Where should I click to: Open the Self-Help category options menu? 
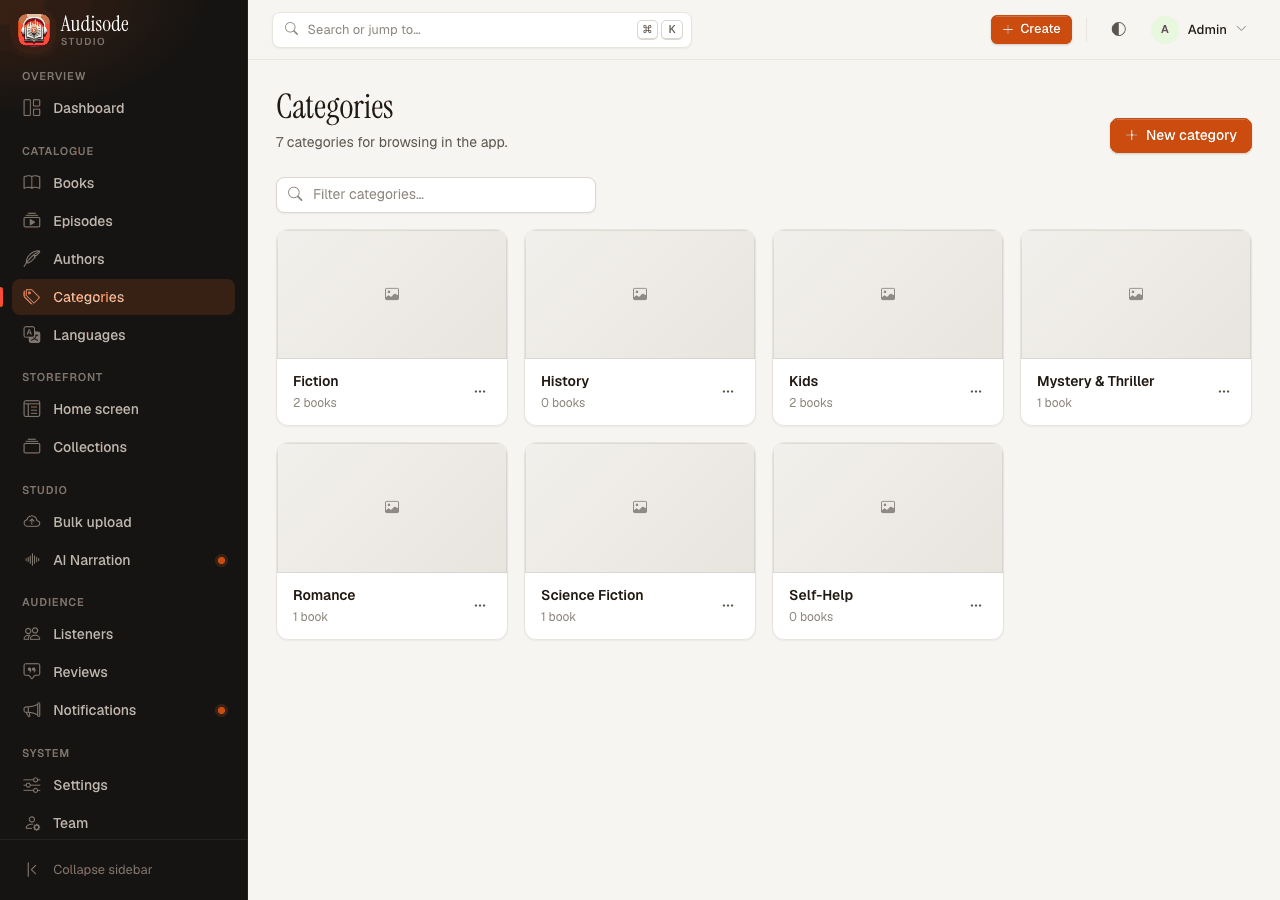pyautogui.click(x=976, y=605)
